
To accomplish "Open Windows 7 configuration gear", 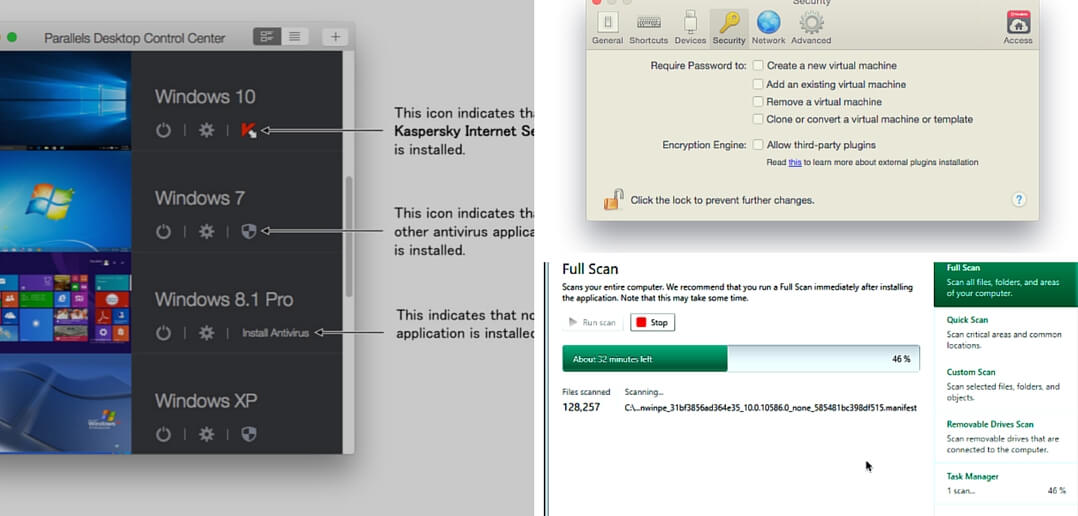I will click(x=206, y=232).
